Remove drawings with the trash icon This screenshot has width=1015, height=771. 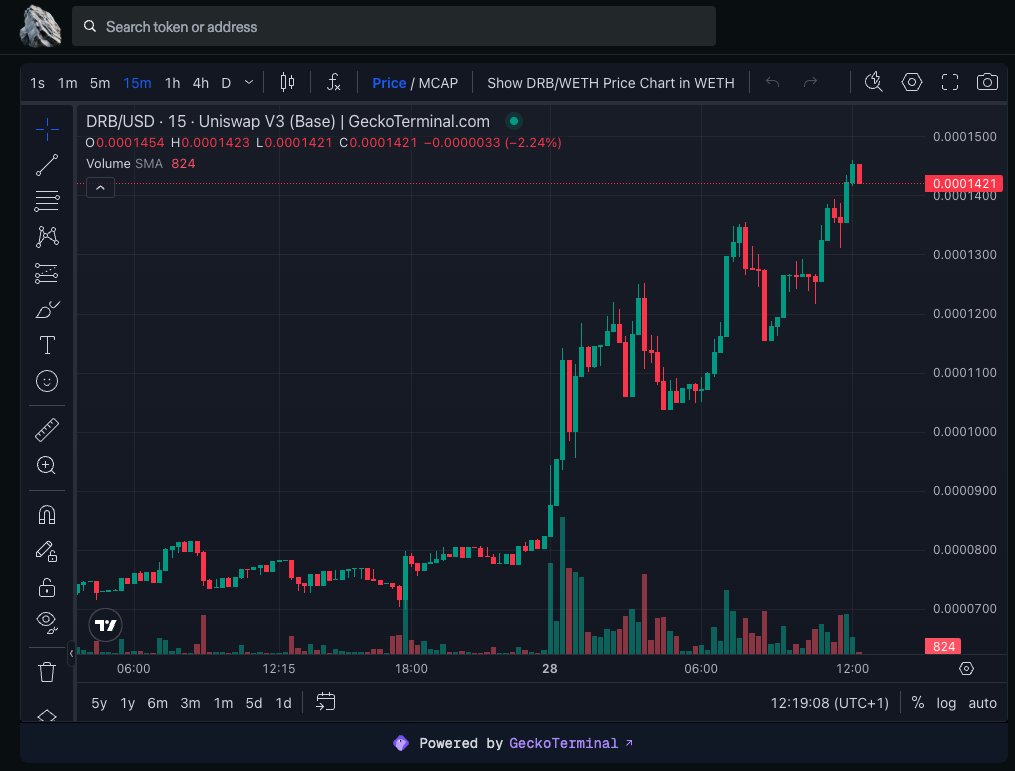pyautogui.click(x=47, y=672)
